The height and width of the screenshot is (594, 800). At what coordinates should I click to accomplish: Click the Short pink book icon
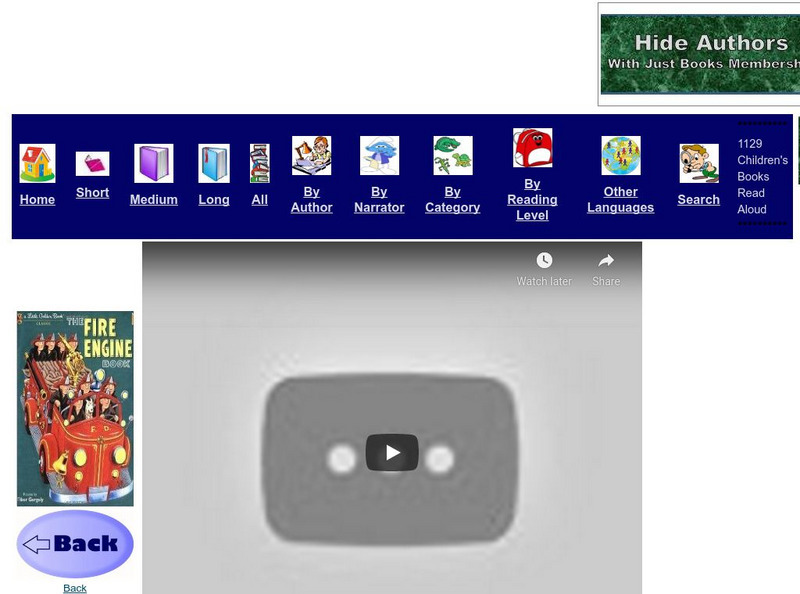tap(92, 164)
